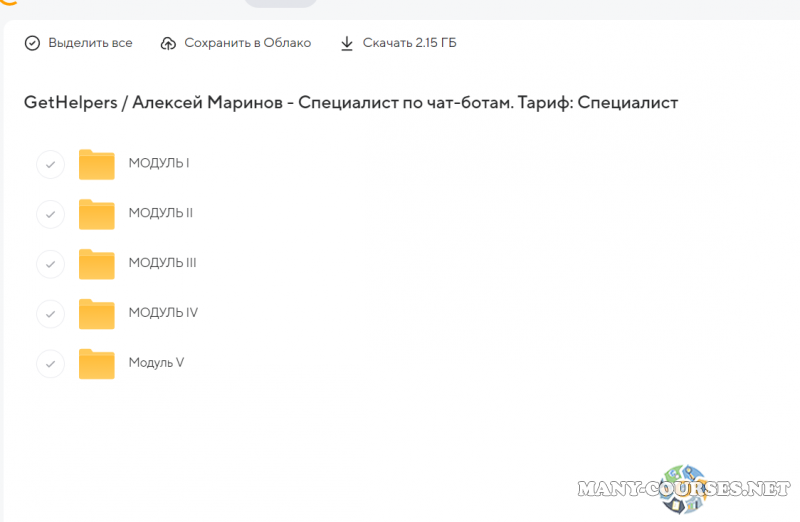800x522 pixels.
Task: Toggle the checkbox for МОДУЛЬ IV
Action: 50,314
